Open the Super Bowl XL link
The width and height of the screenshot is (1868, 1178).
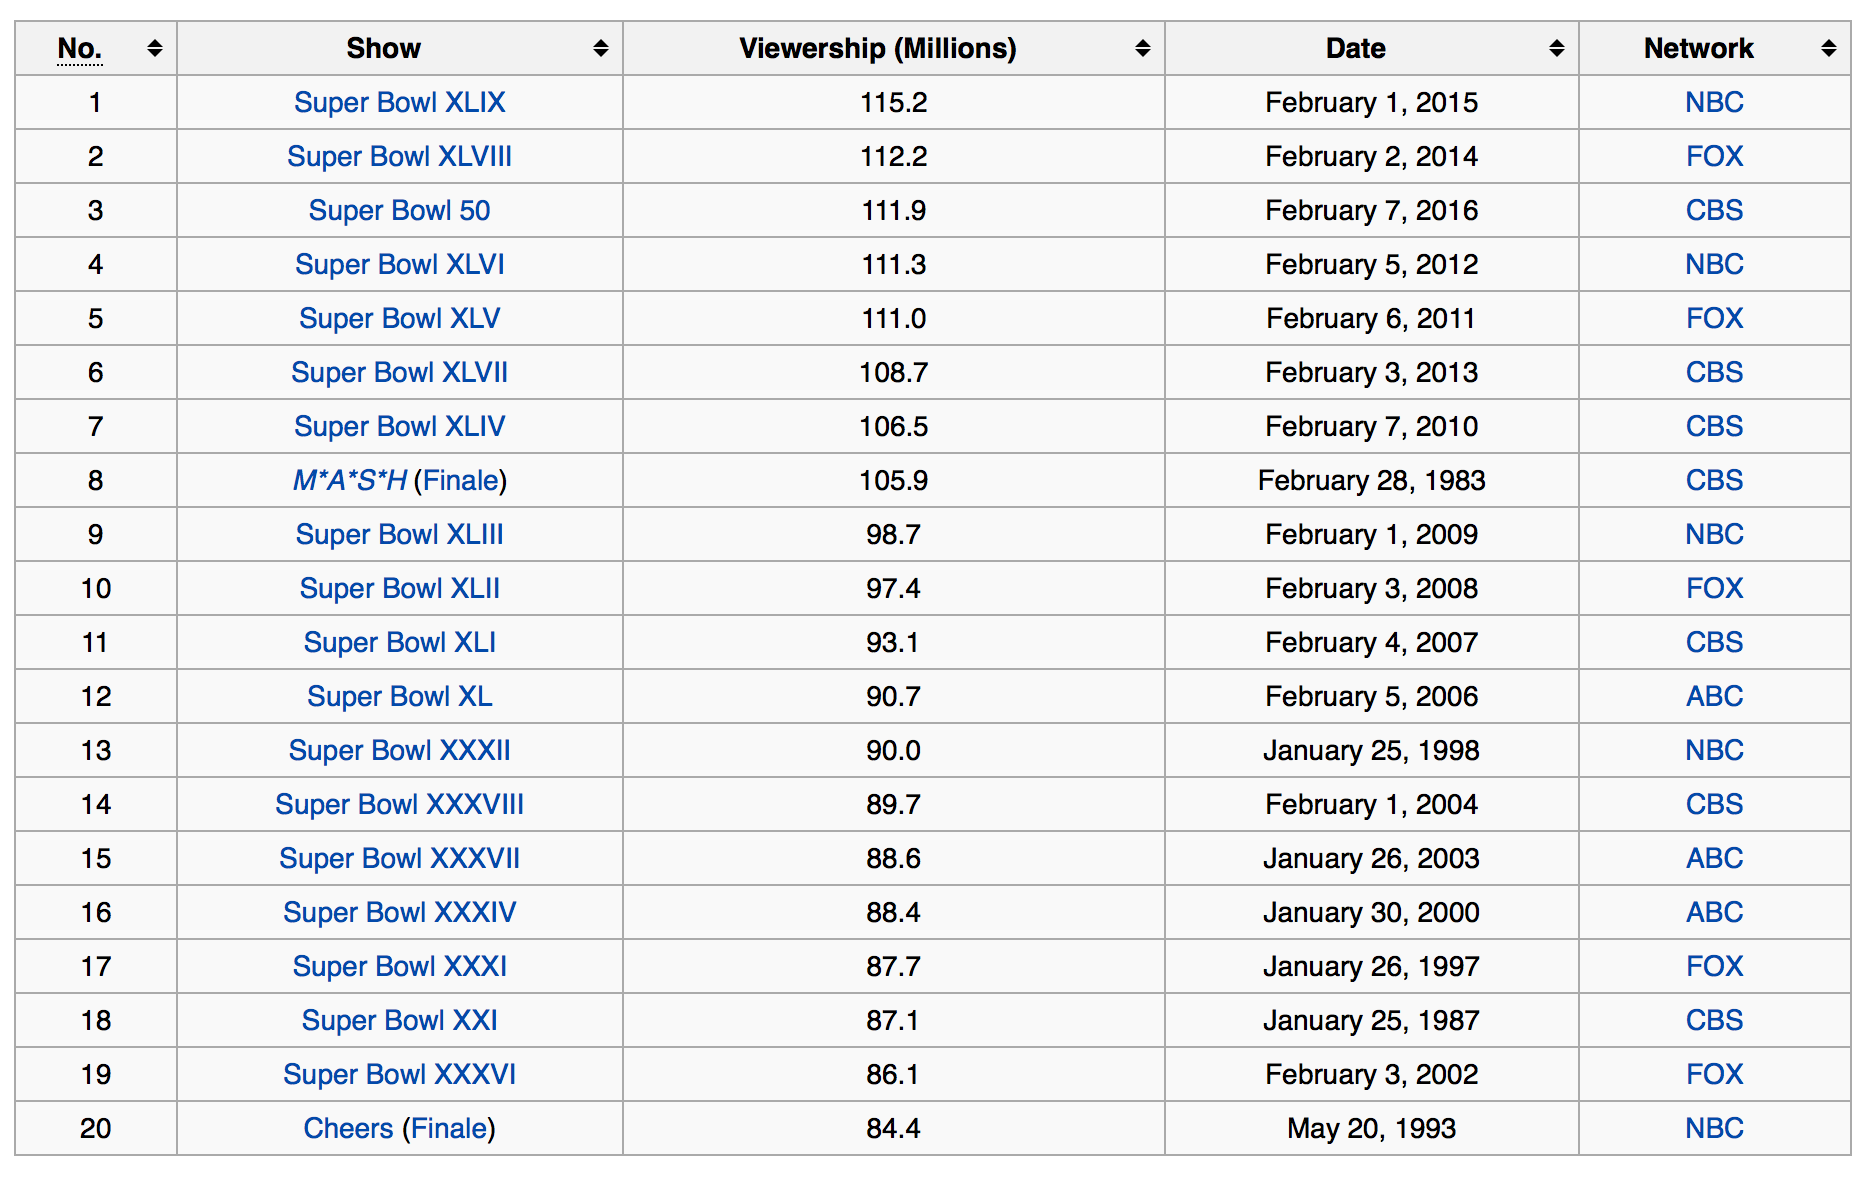pyautogui.click(x=399, y=696)
